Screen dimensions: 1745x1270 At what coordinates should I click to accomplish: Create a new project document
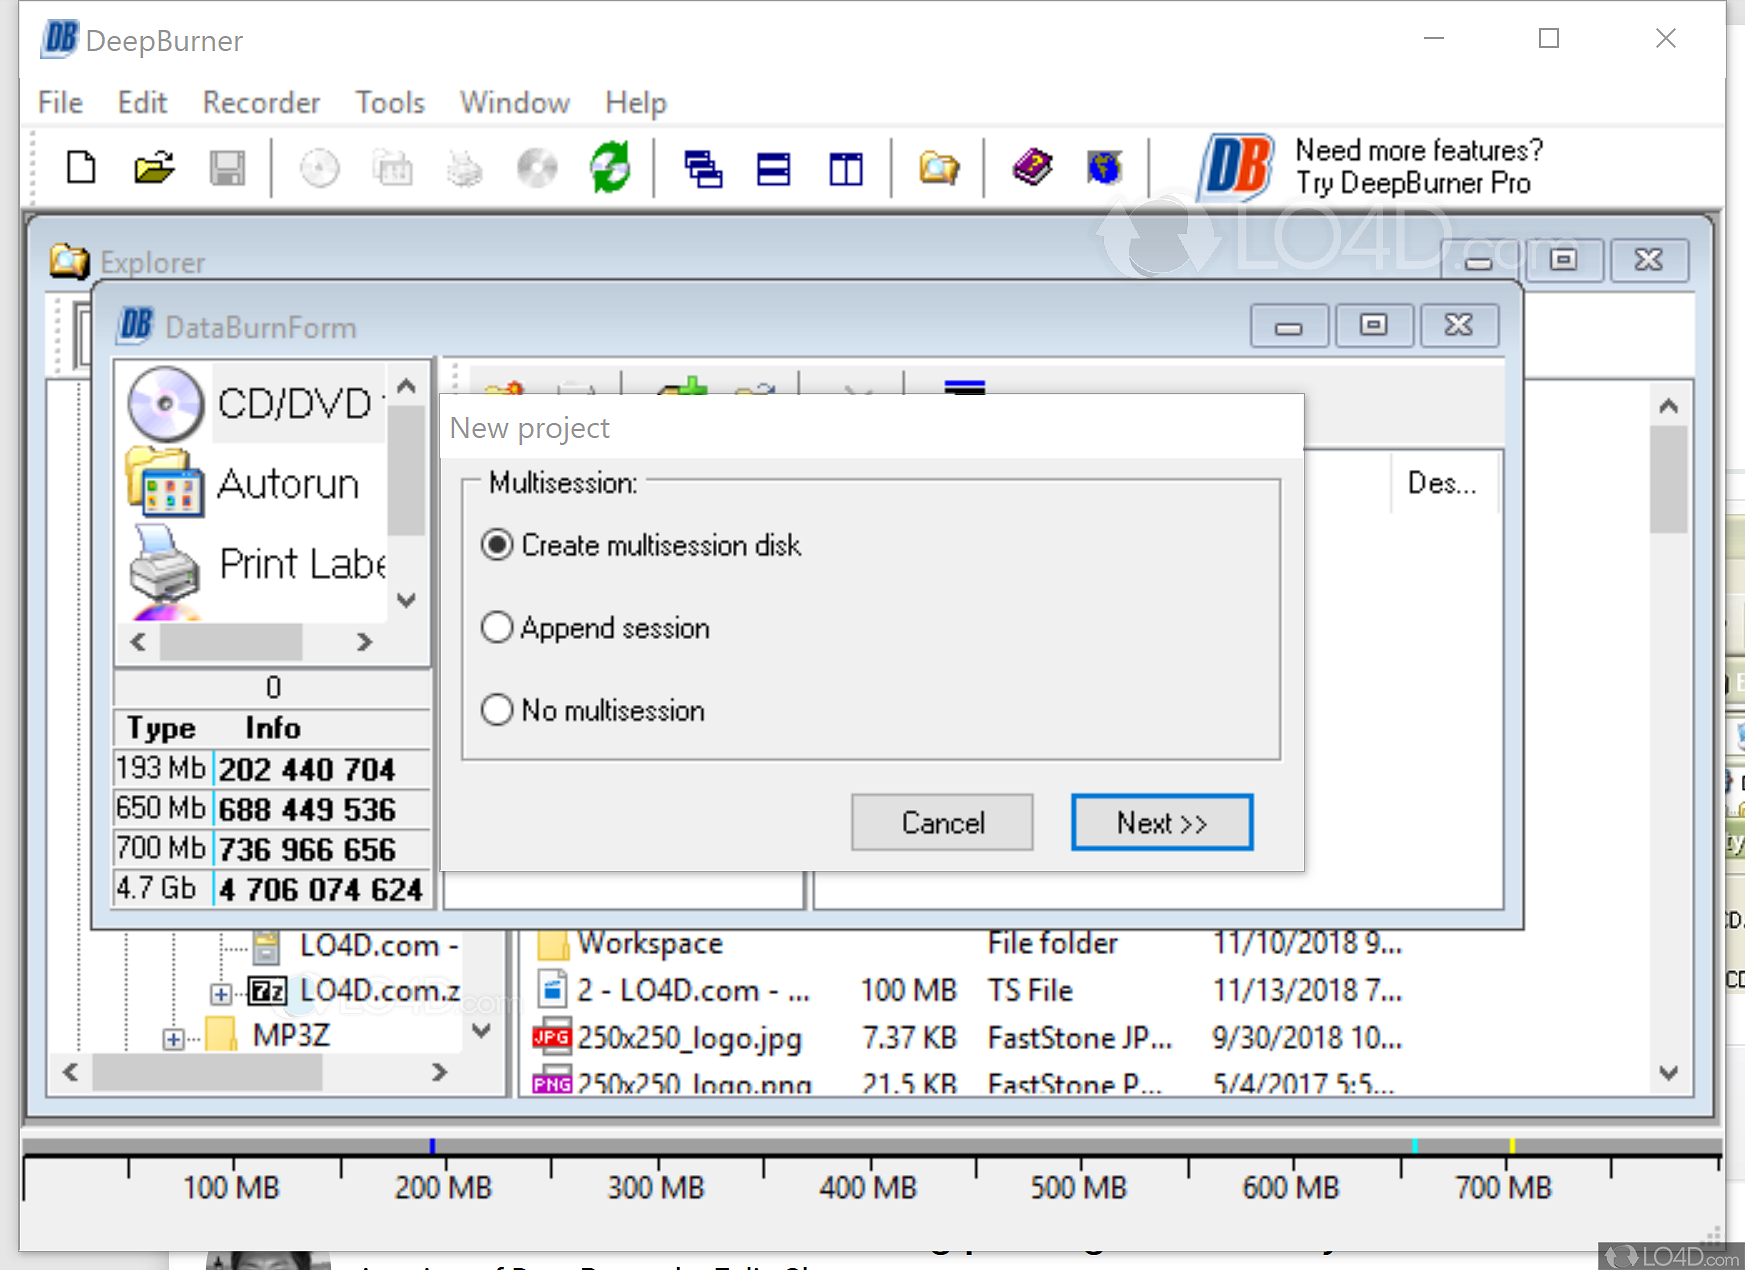80,167
